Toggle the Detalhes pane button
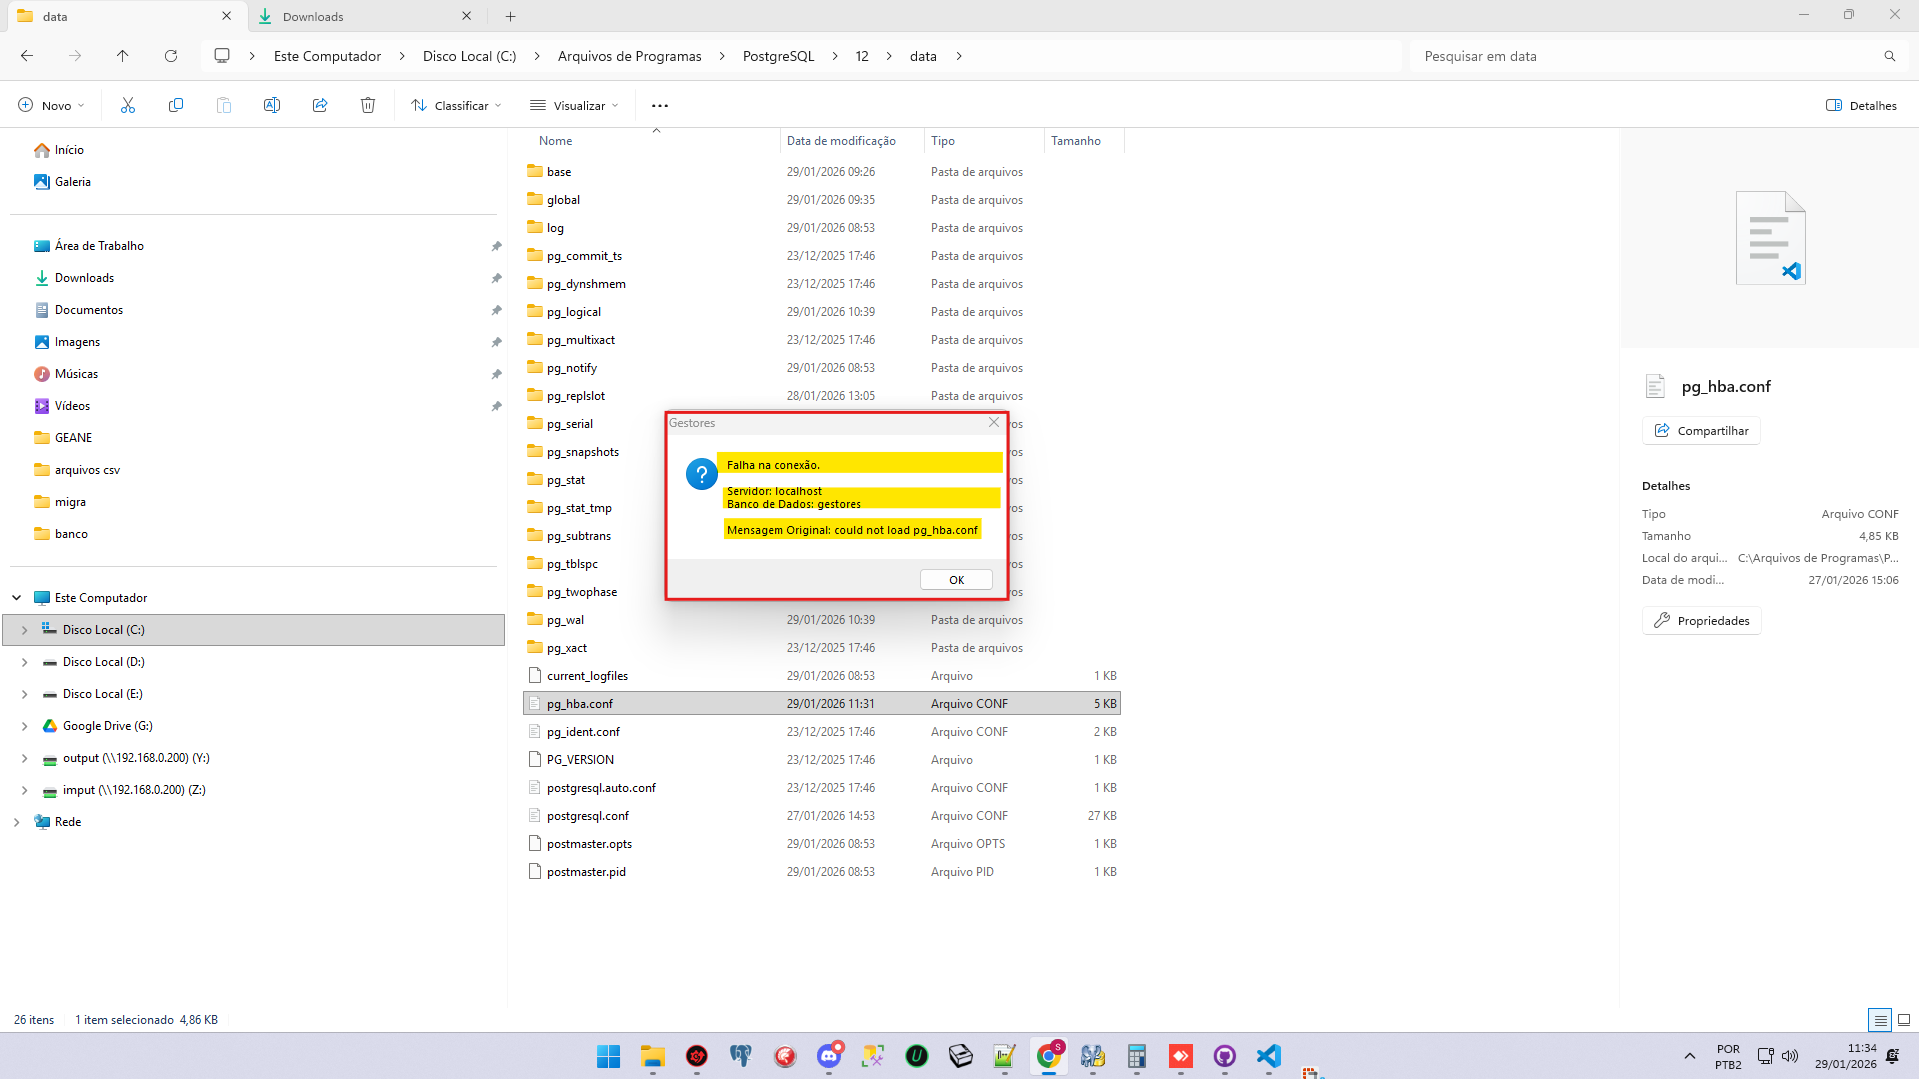The height and width of the screenshot is (1079, 1919). click(1861, 105)
